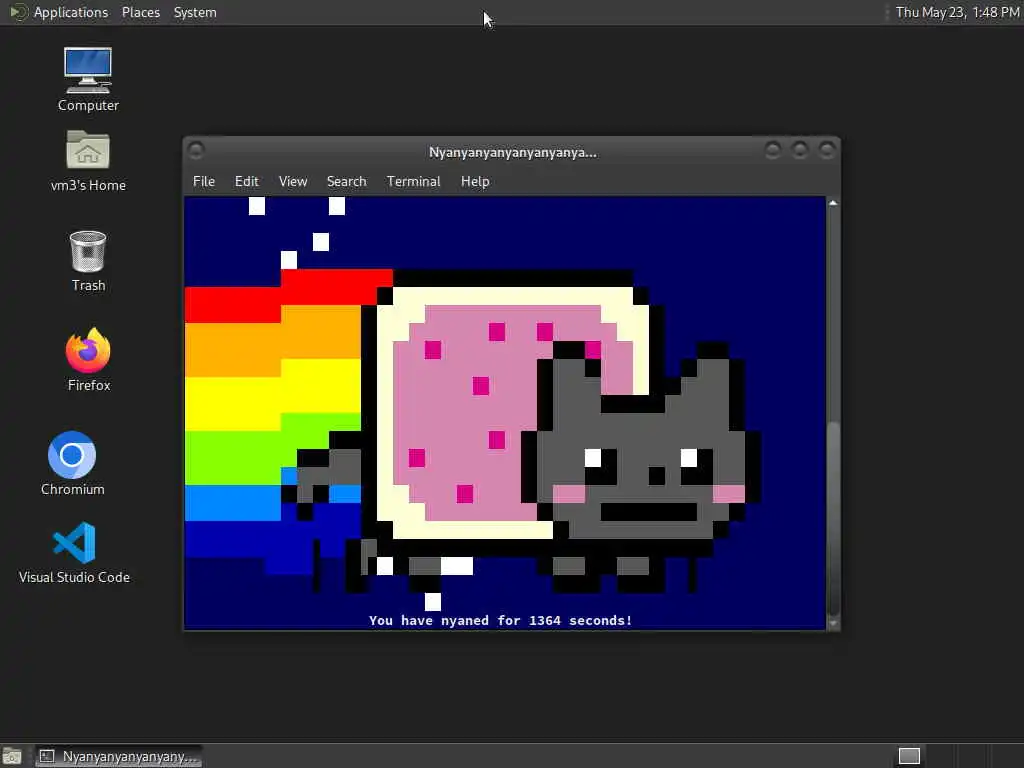1024x768 pixels.
Task: Open the Places panel menu
Action: coord(141,12)
